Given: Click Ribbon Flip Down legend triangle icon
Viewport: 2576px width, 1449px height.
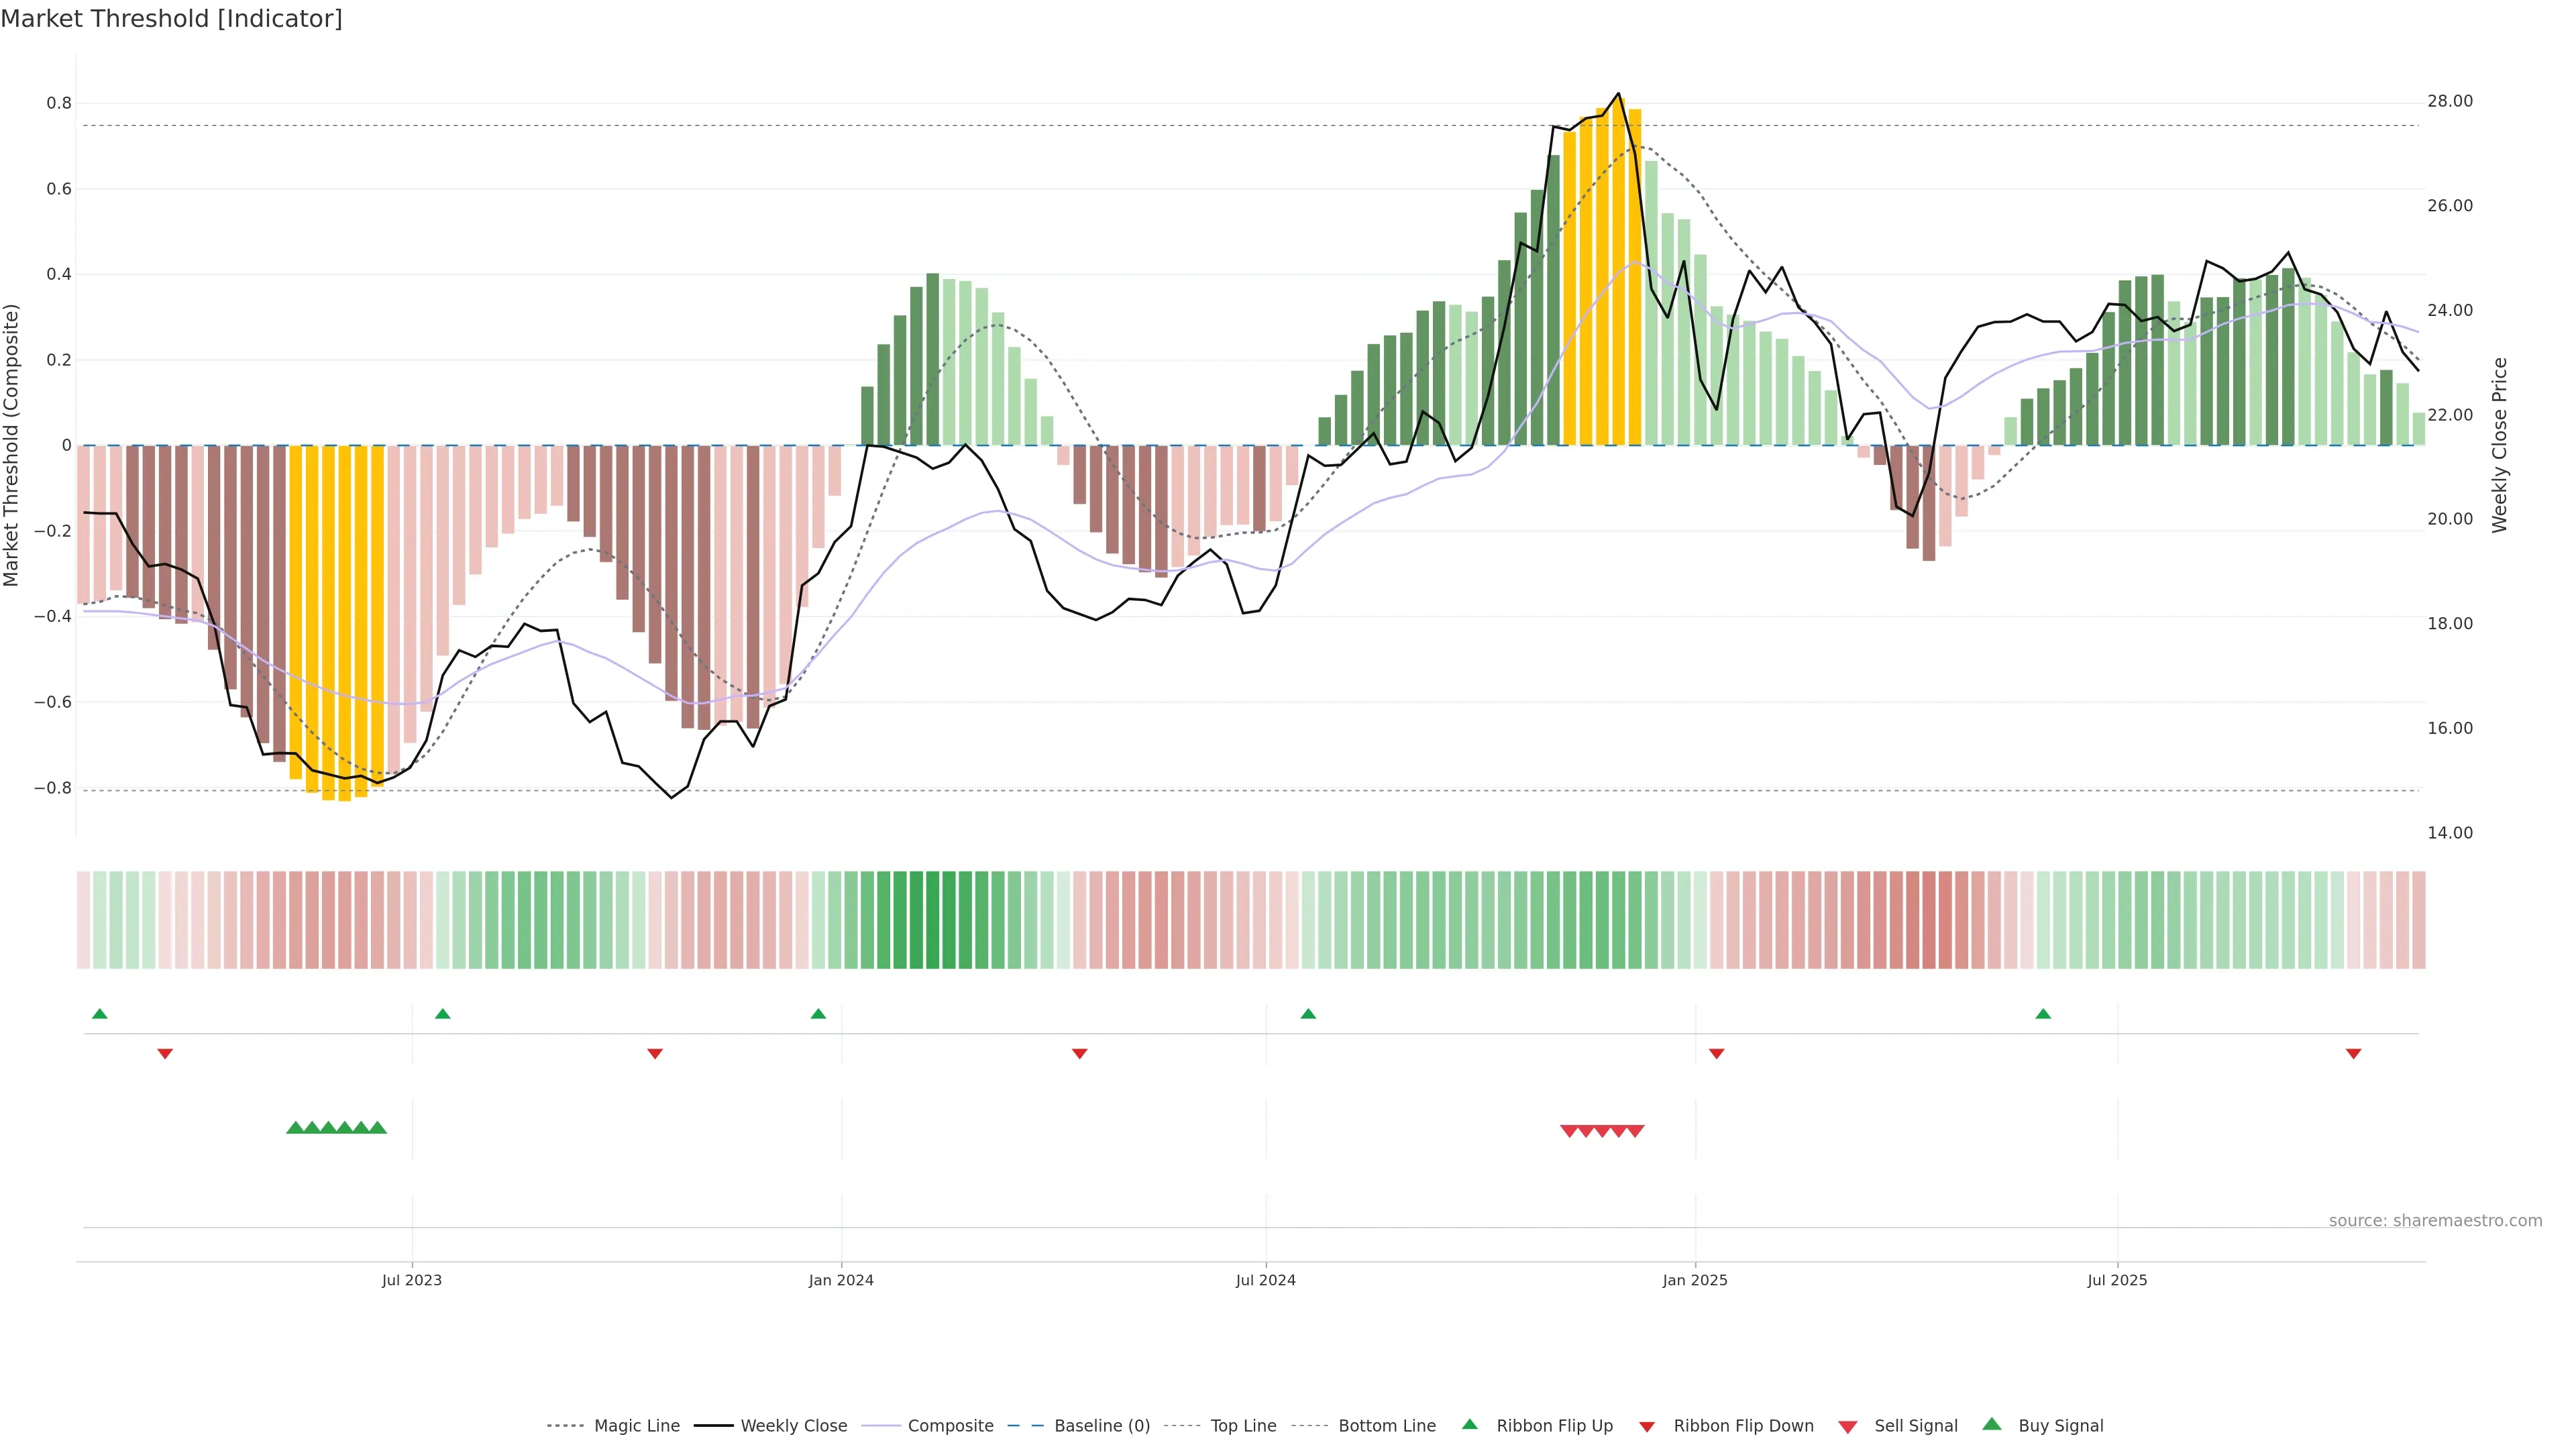Looking at the screenshot, I should coord(1647,1427).
